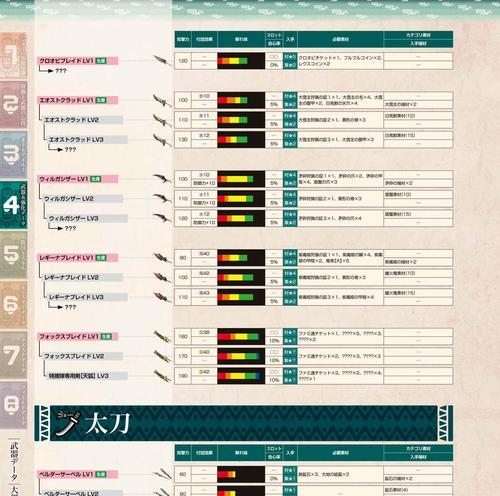Click the クロオビブレイド LV1 weapon icon
This screenshot has height=496, width=500.
coord(162,61)
